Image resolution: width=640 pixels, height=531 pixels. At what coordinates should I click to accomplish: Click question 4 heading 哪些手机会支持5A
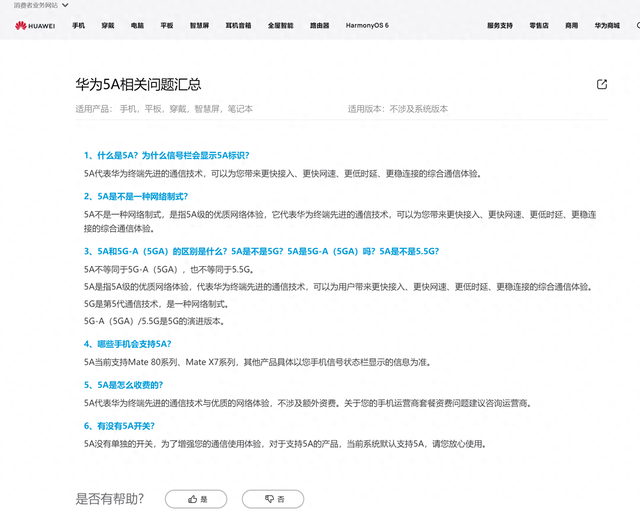tap(127, 344)
